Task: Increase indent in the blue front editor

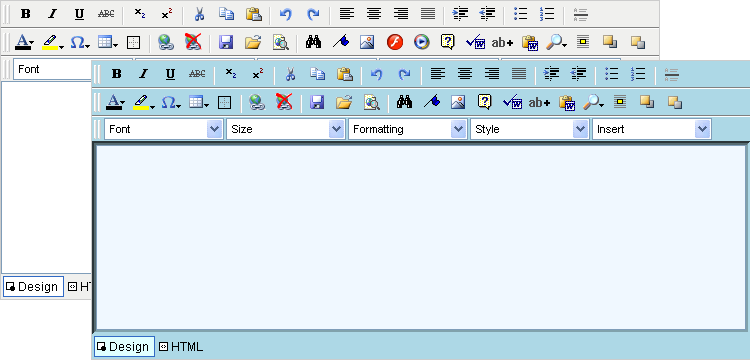Action: pyautogui.click(x=552, y=74)
